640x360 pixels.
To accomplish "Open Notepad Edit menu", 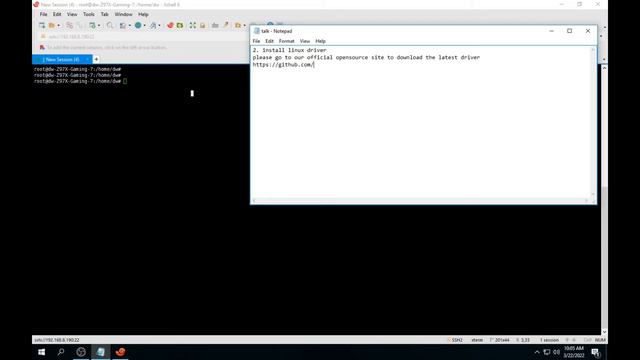I will click(x=269, y=41).
